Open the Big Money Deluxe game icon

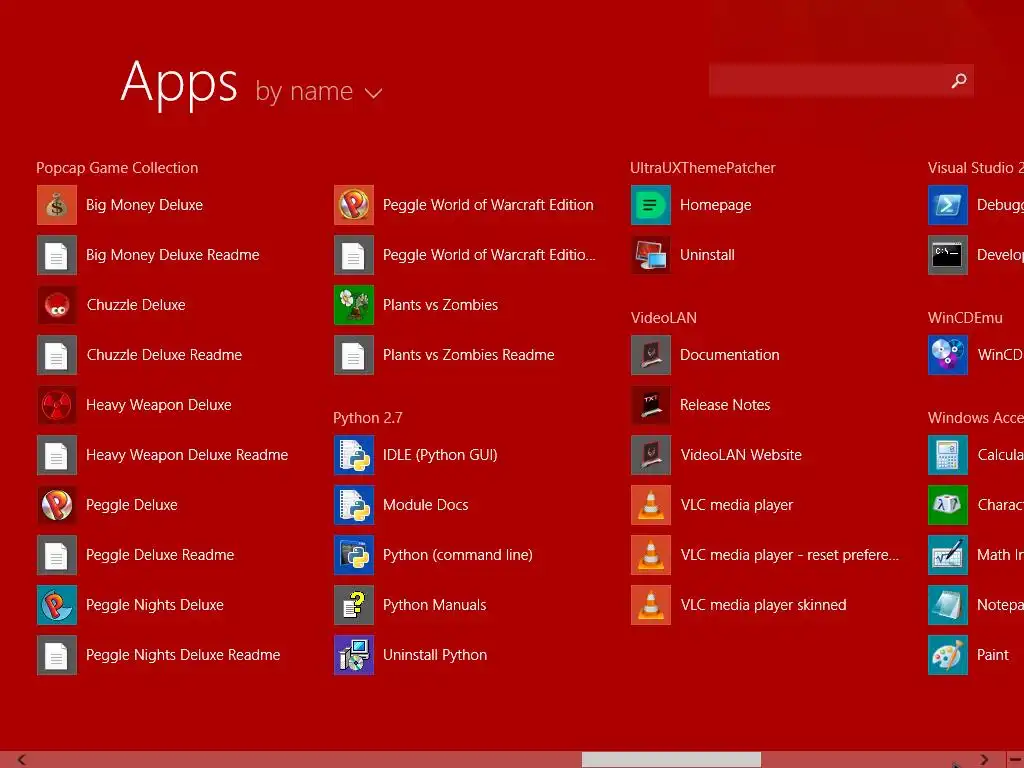click(57, 205)
